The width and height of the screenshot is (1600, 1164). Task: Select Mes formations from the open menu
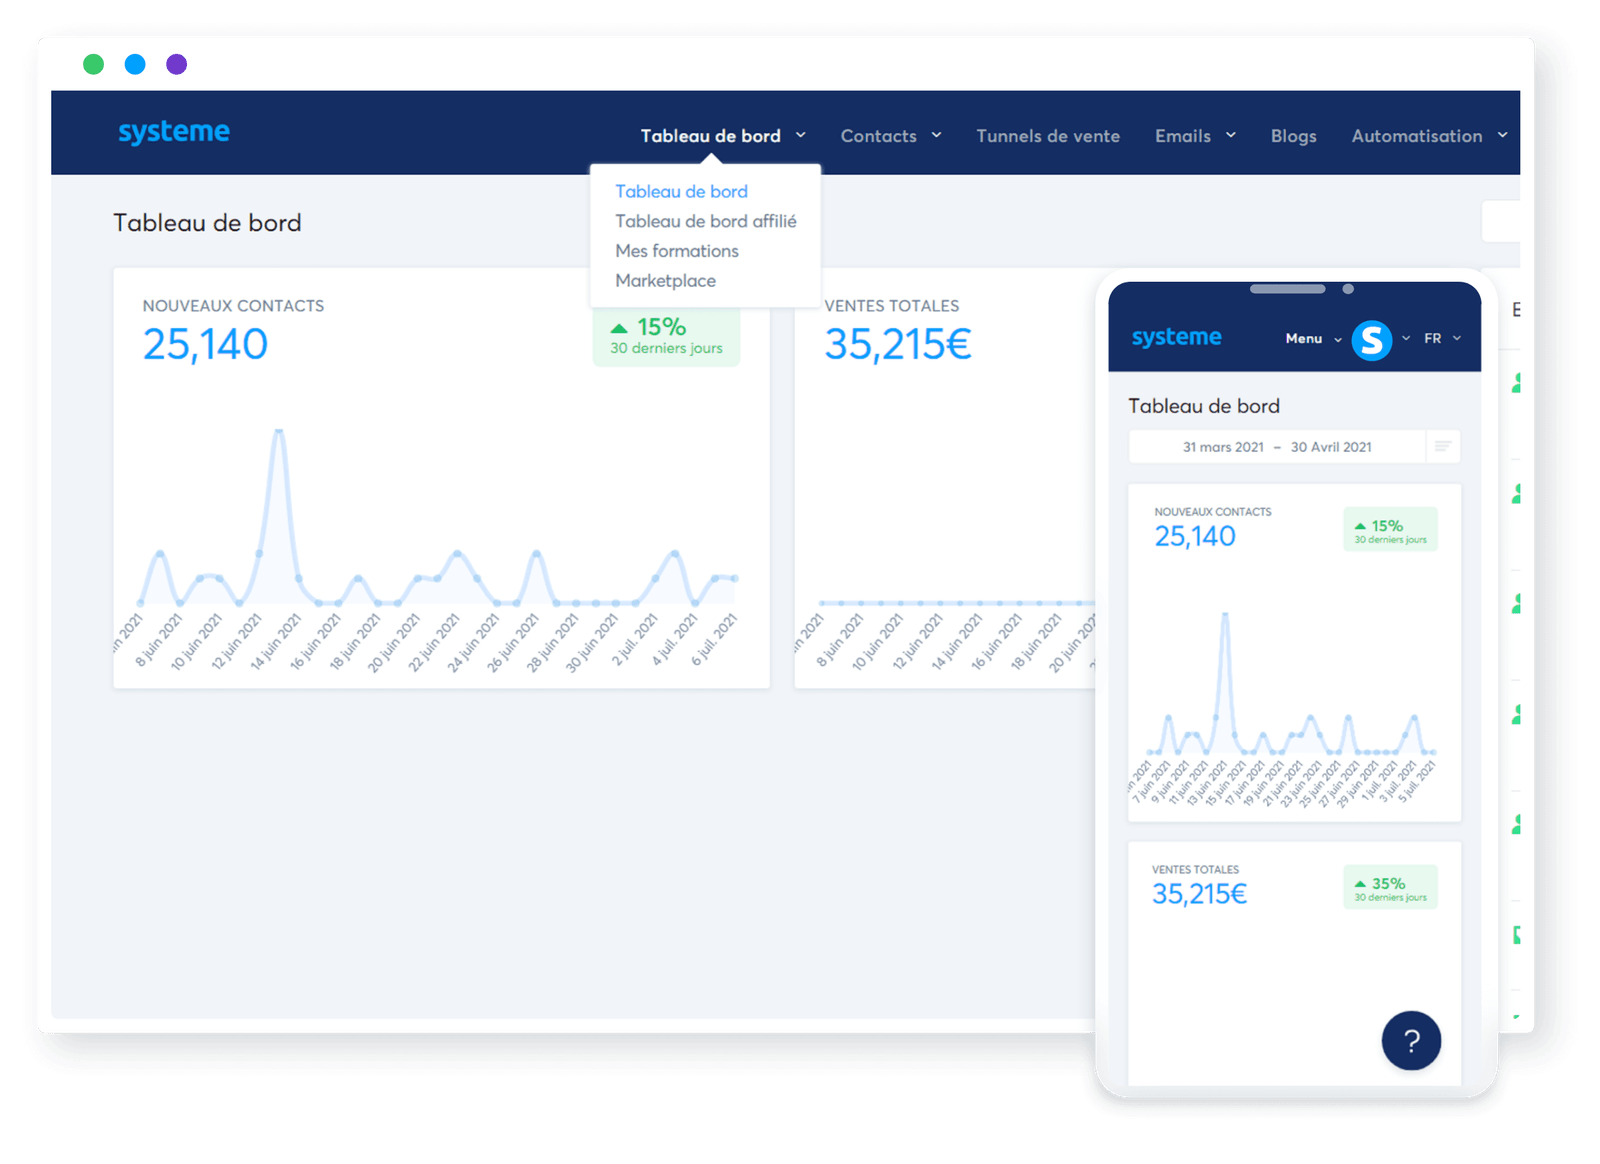click(677, 251)
